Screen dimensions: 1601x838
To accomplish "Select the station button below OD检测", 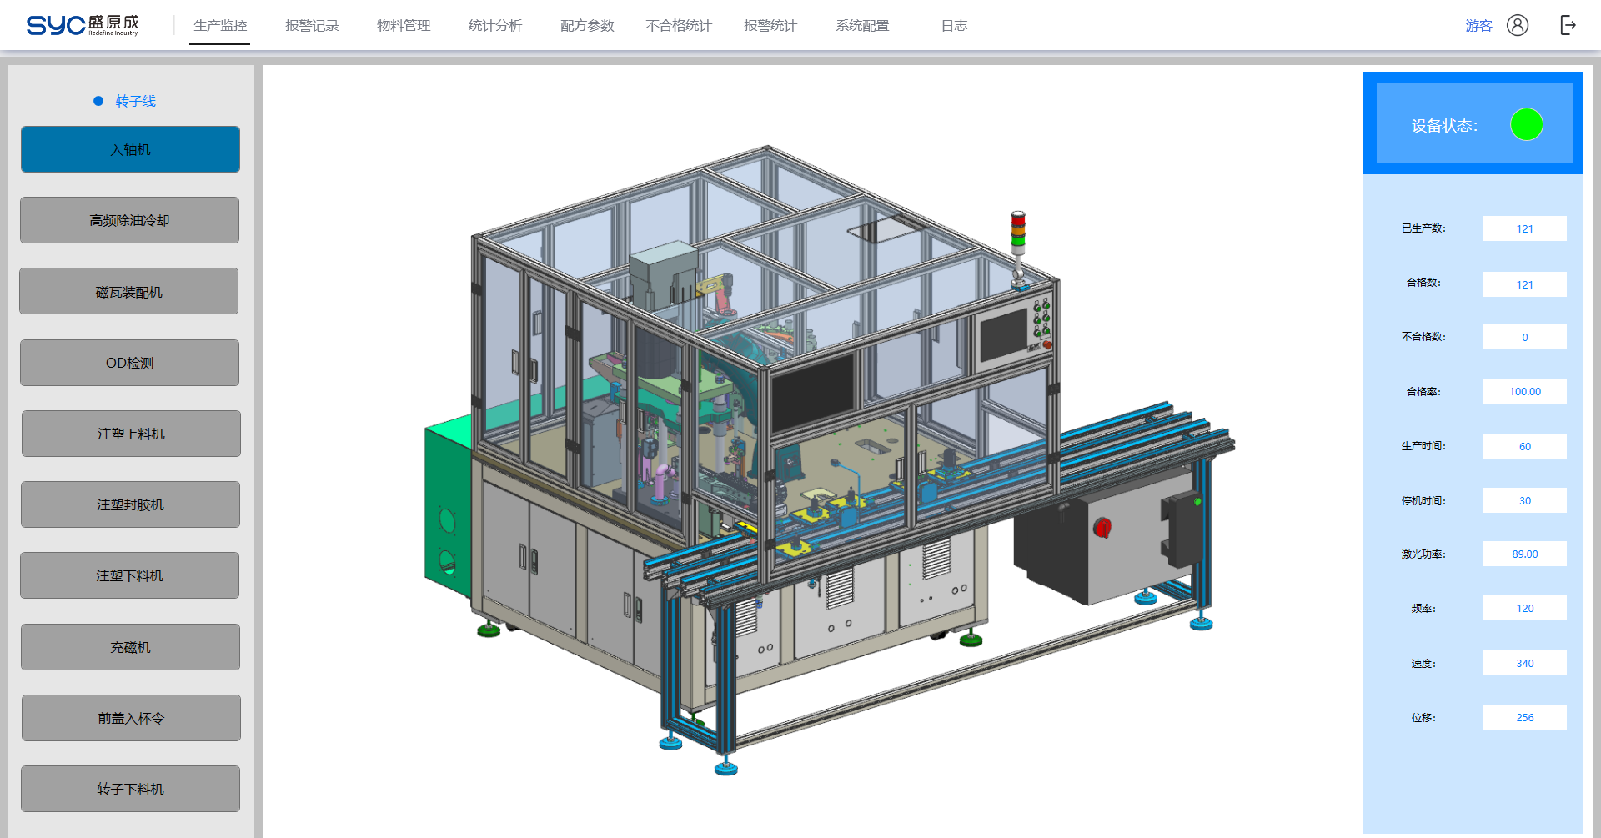I will coord(132,434).
